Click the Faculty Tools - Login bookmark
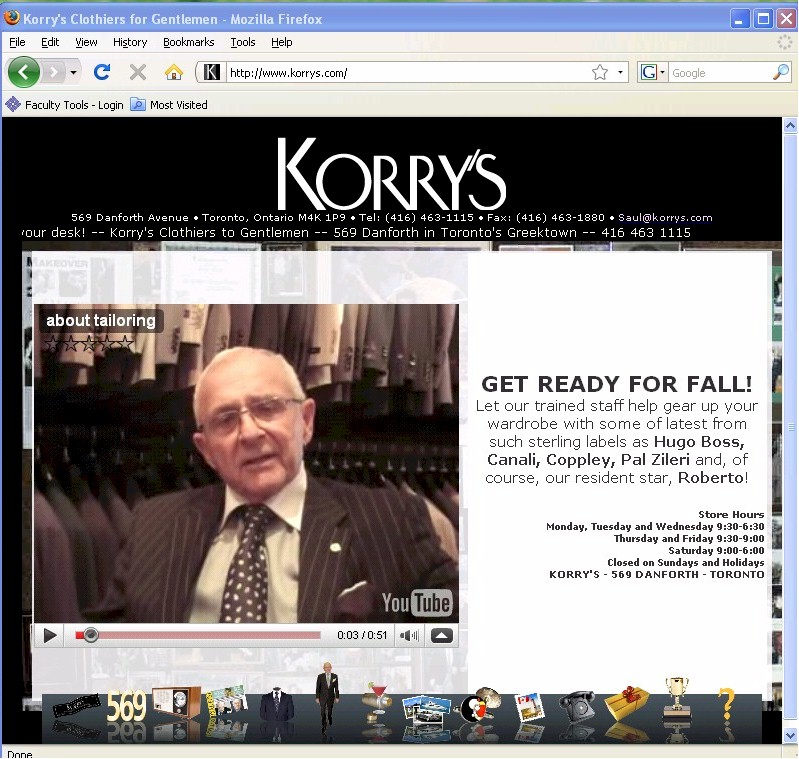The width and height of the screenshot is (799, 759). point(65,105)
